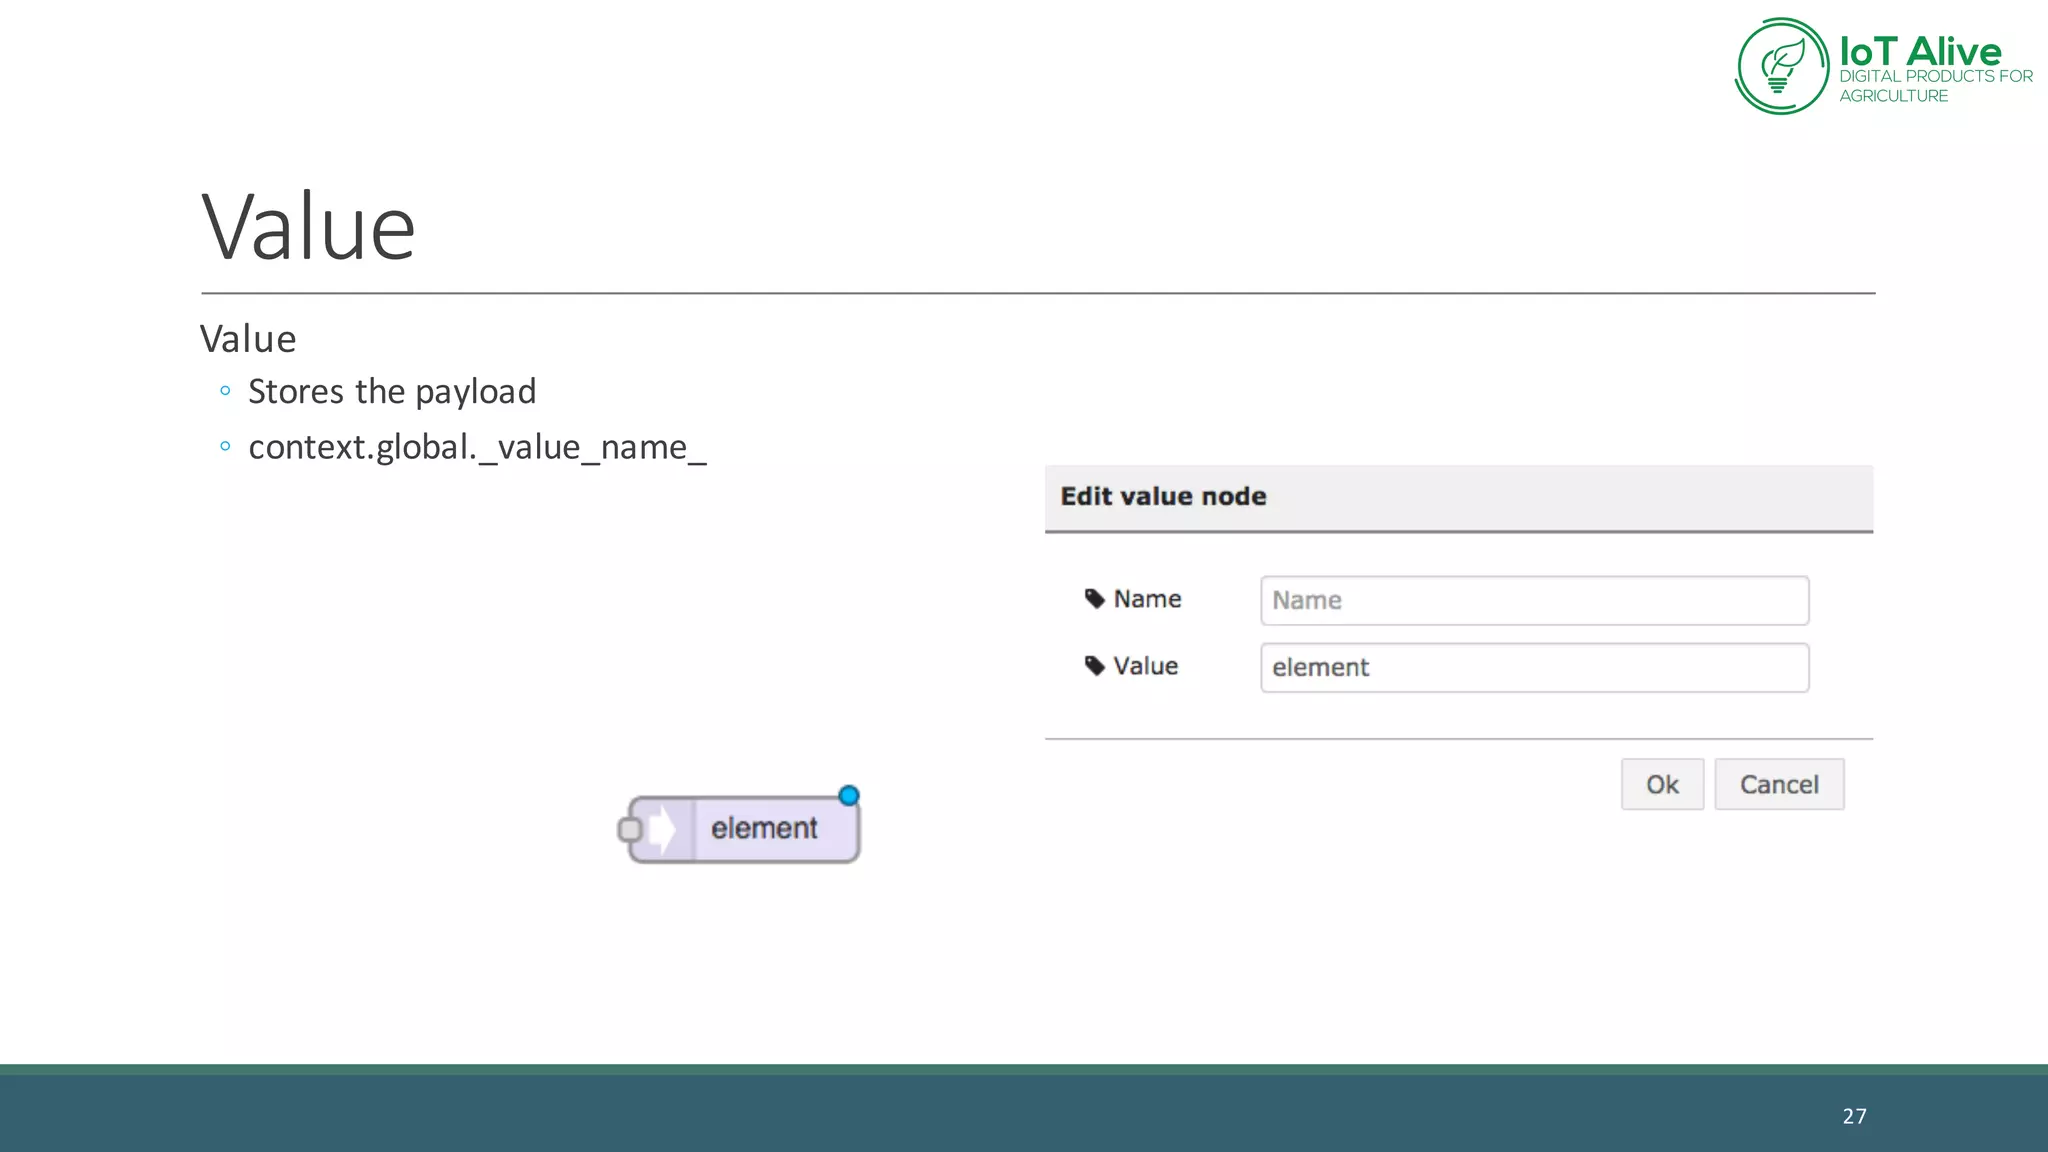The width and height of the screenshot is (2048, 1152).
Task: Click the IoT Alive lightbulb logo
Action: (1782, 67)
